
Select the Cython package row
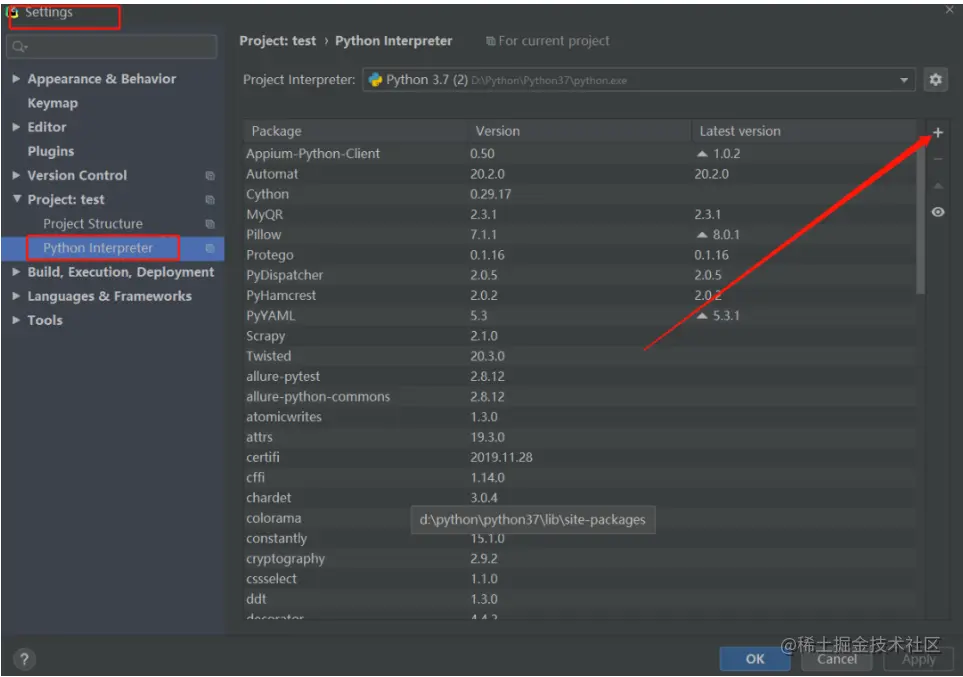tap(579, 194)
